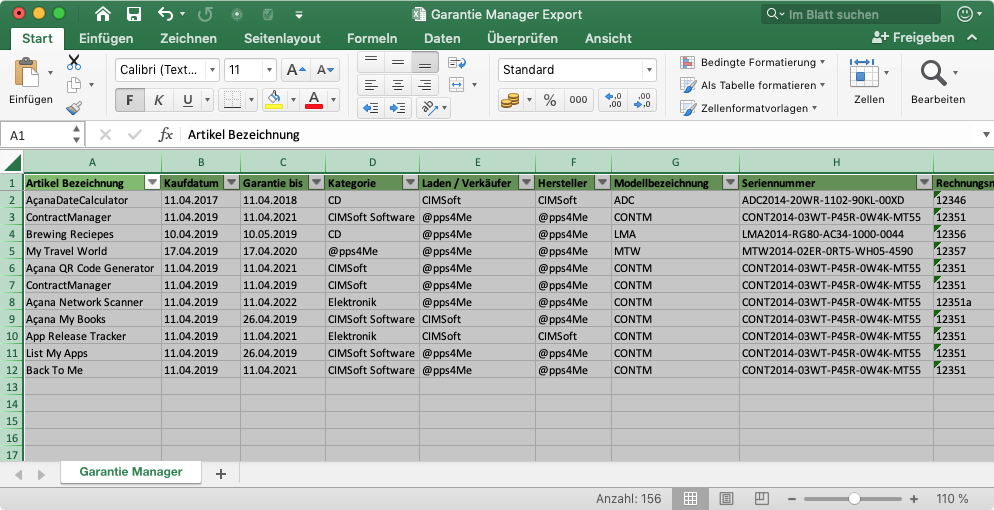Open Zellenformatvorlagen menu
This screenshot has width=994, height=510.
[x=749, y=108]
